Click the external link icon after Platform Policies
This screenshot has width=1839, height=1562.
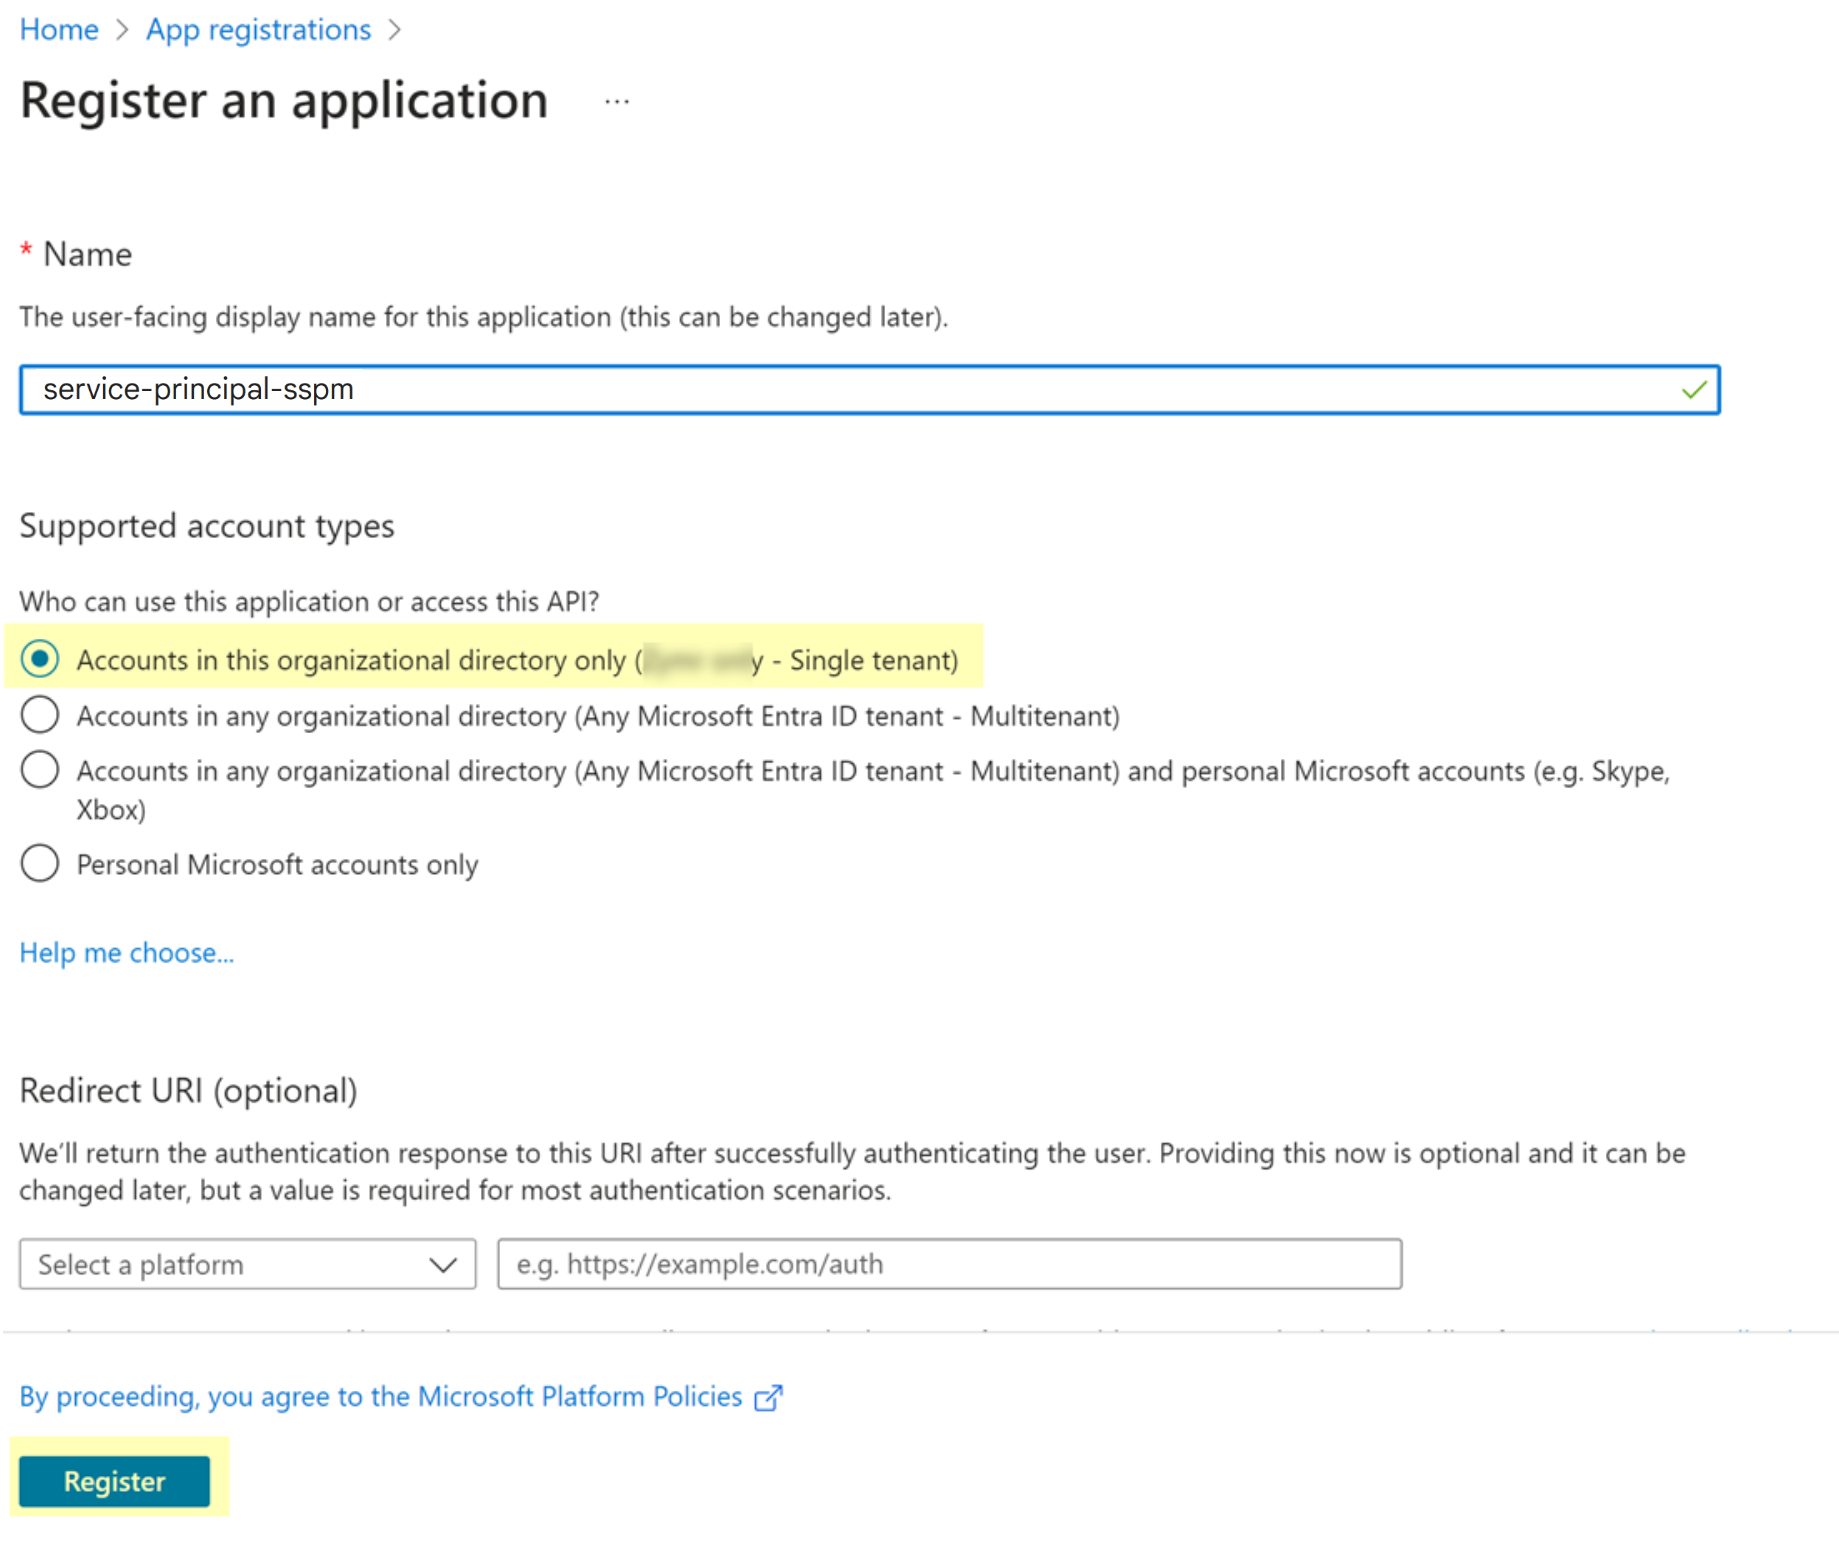click(x=768, y=1397)
